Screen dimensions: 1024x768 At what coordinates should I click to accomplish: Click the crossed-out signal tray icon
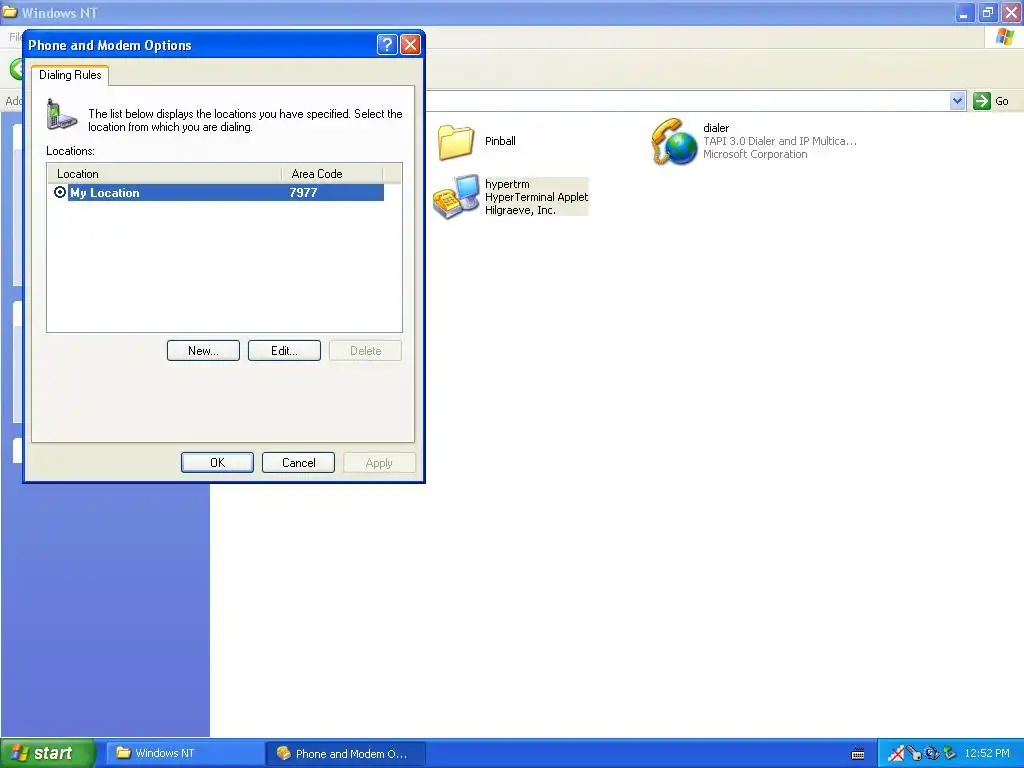pyautogui.click(x=897, y=754)
